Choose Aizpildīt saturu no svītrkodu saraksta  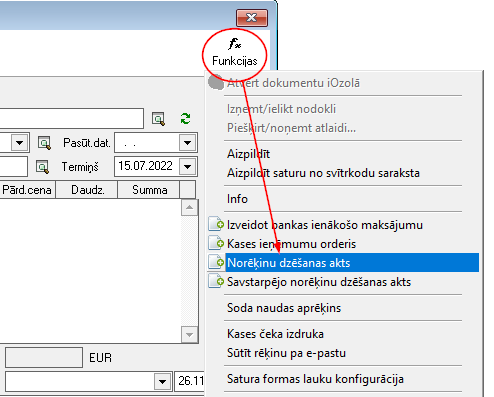pos(343,173)
